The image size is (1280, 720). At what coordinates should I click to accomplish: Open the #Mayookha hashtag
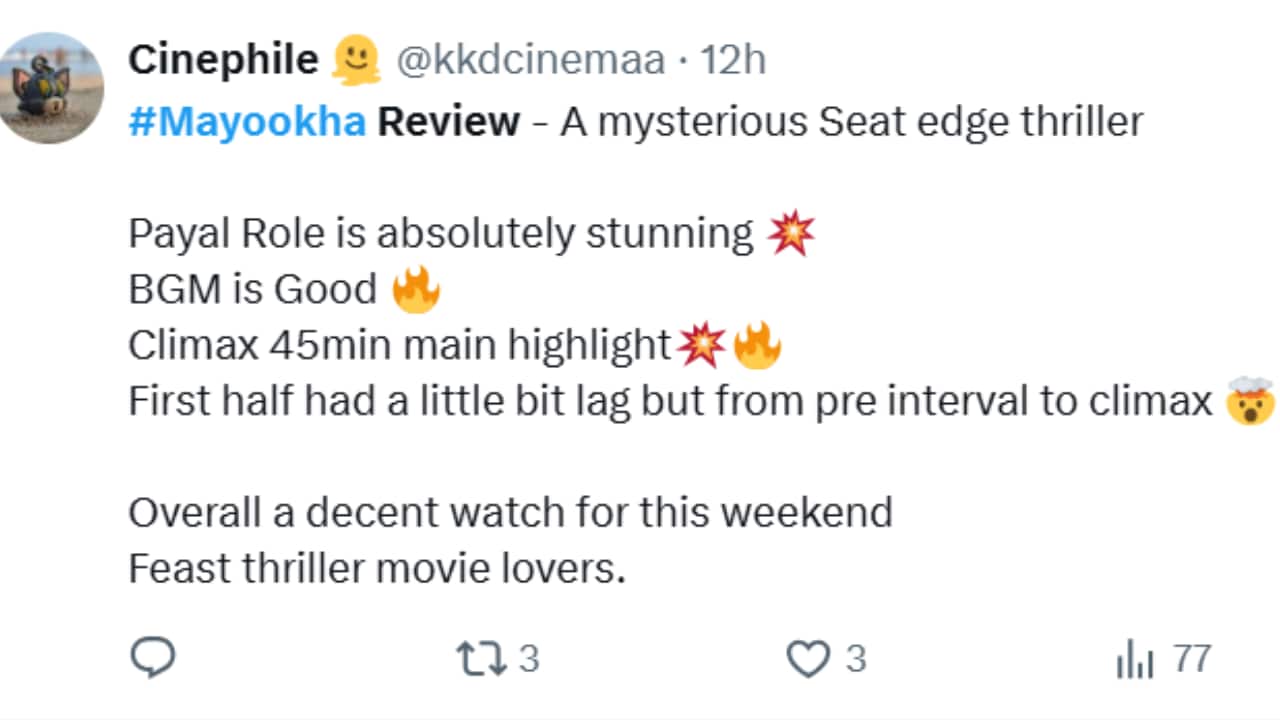(x=247, y=122)
